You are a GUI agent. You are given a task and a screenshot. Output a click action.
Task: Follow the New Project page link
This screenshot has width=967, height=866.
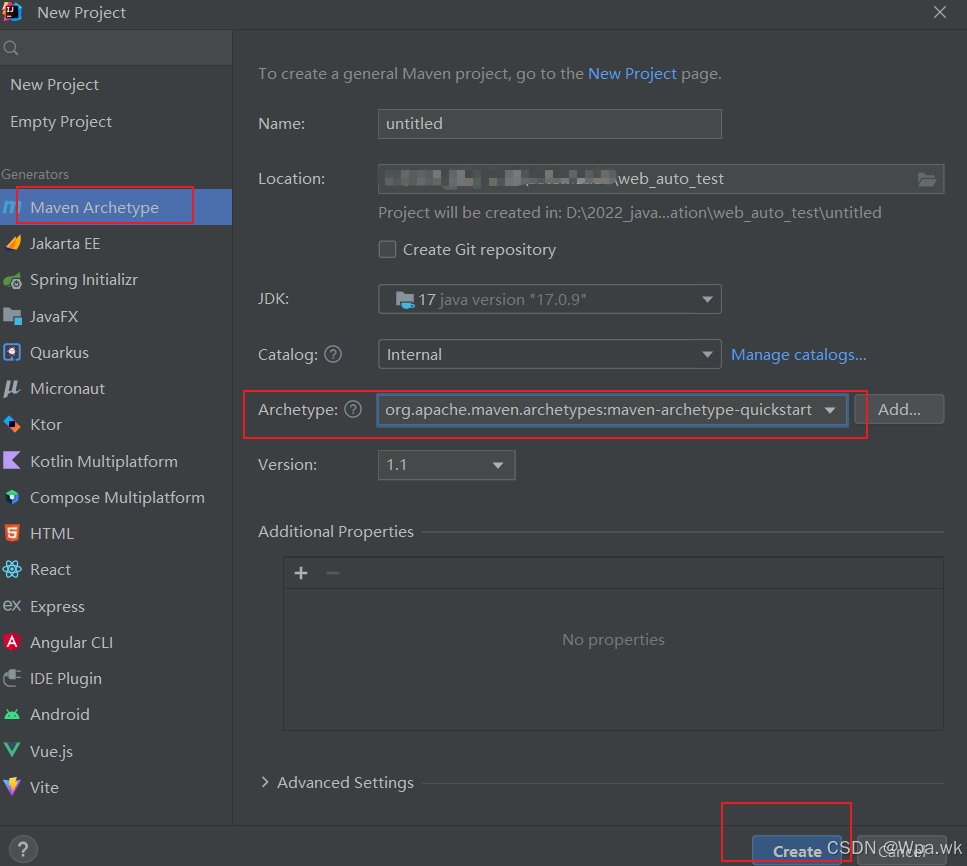pyautogui.click(x=632, y=73)
